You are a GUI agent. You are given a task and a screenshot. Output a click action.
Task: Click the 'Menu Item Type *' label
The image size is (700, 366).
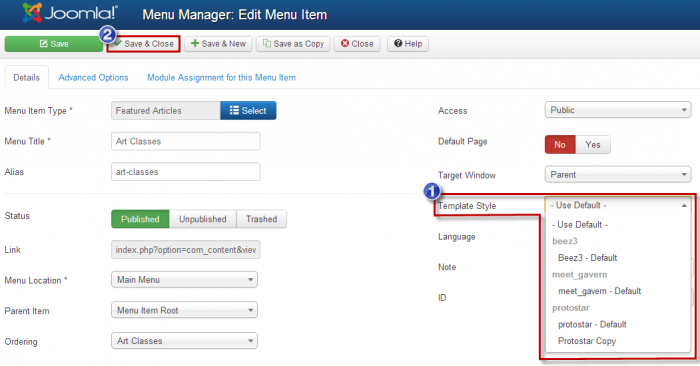38,111
